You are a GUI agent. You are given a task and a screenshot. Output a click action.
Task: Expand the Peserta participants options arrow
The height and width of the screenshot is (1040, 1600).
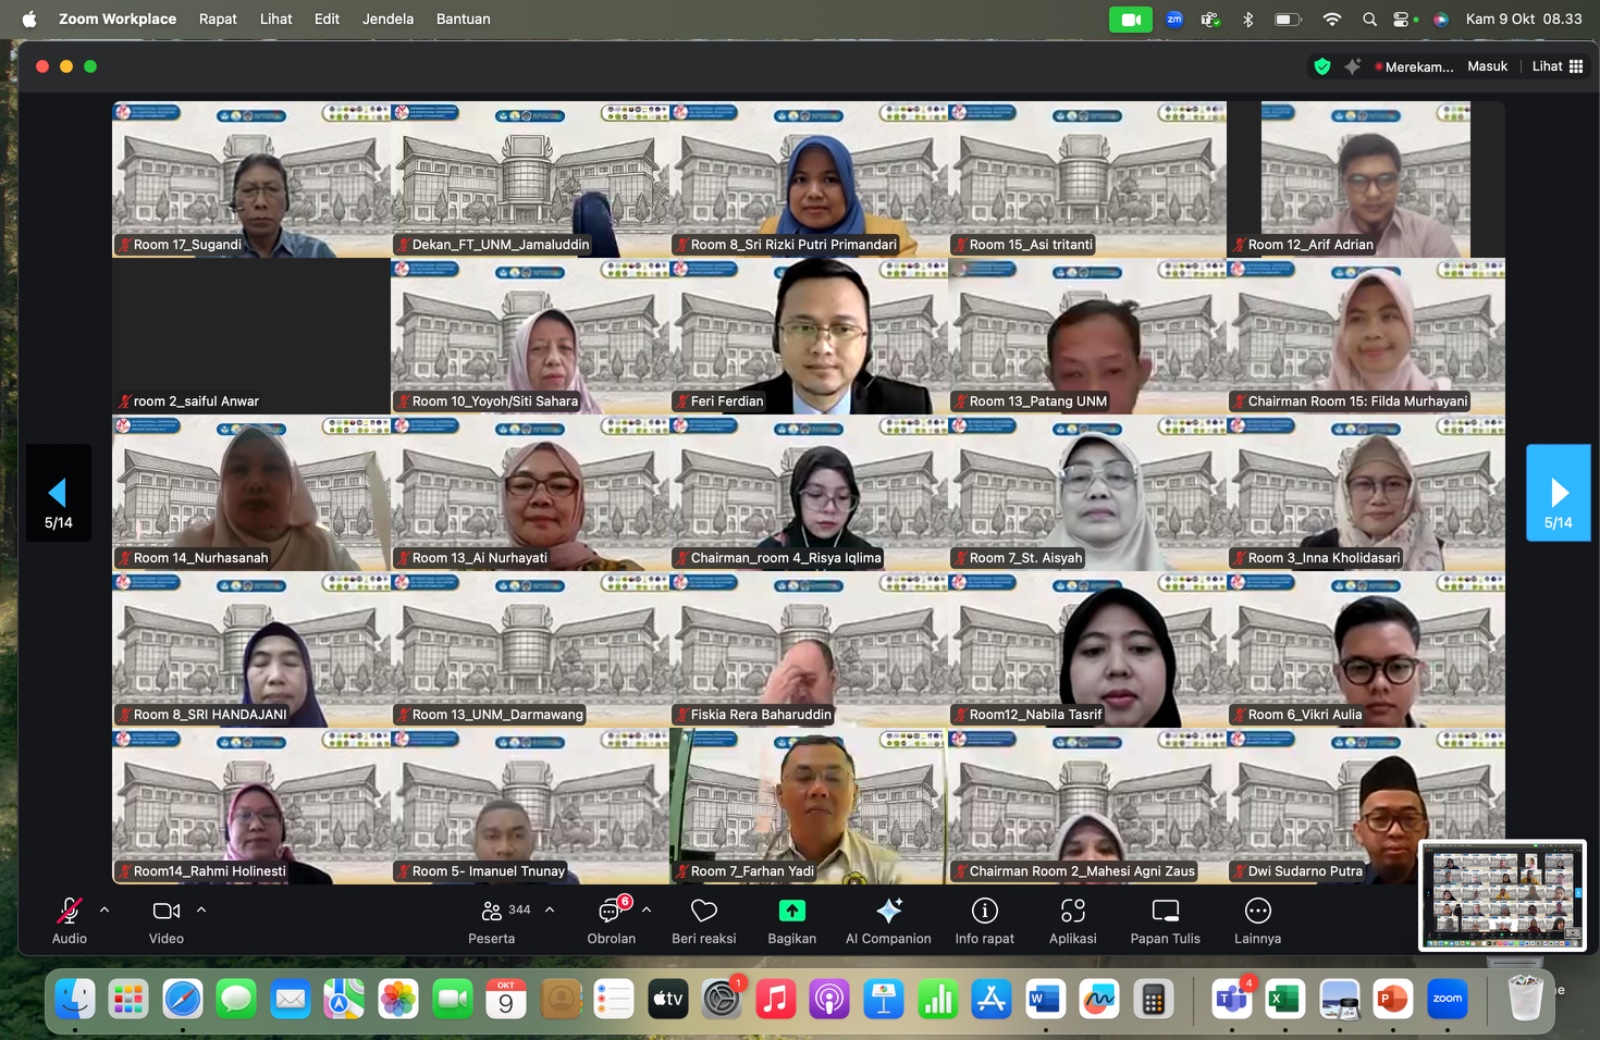(x=550, y=910)
